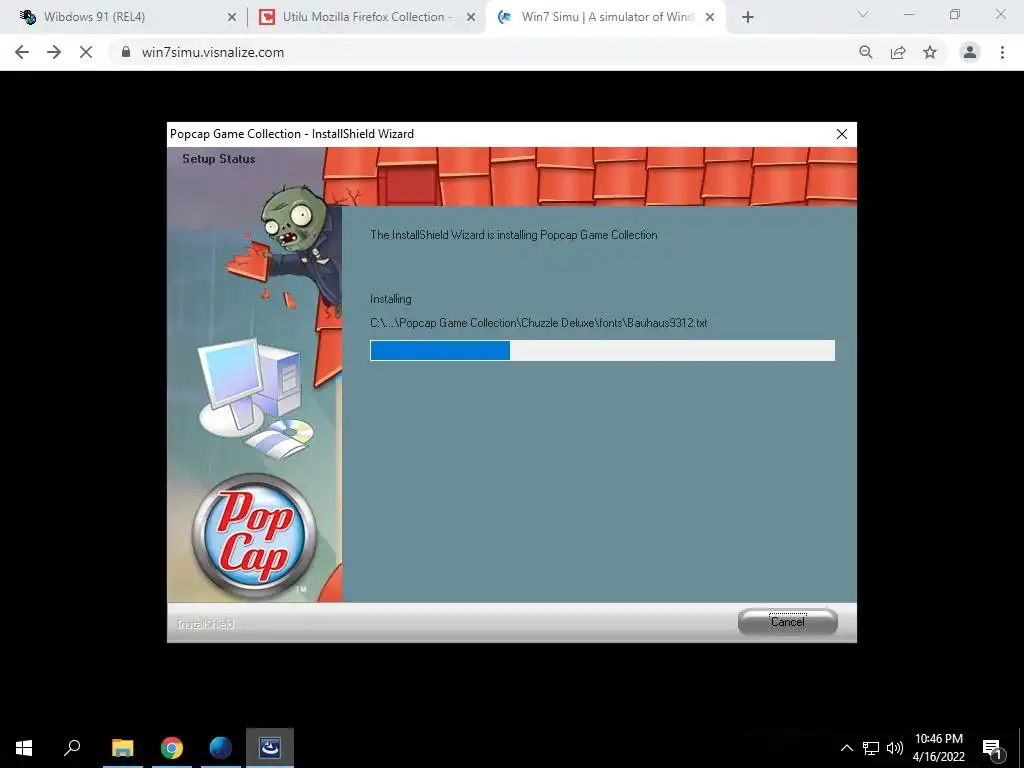This screenshot has height=768, width=1024.
Task: Show hidden system tray icons
Action: (846, 748)
